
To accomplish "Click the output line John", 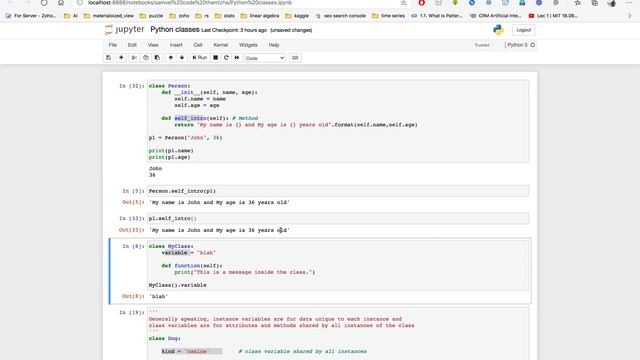I will click(155, 169).
